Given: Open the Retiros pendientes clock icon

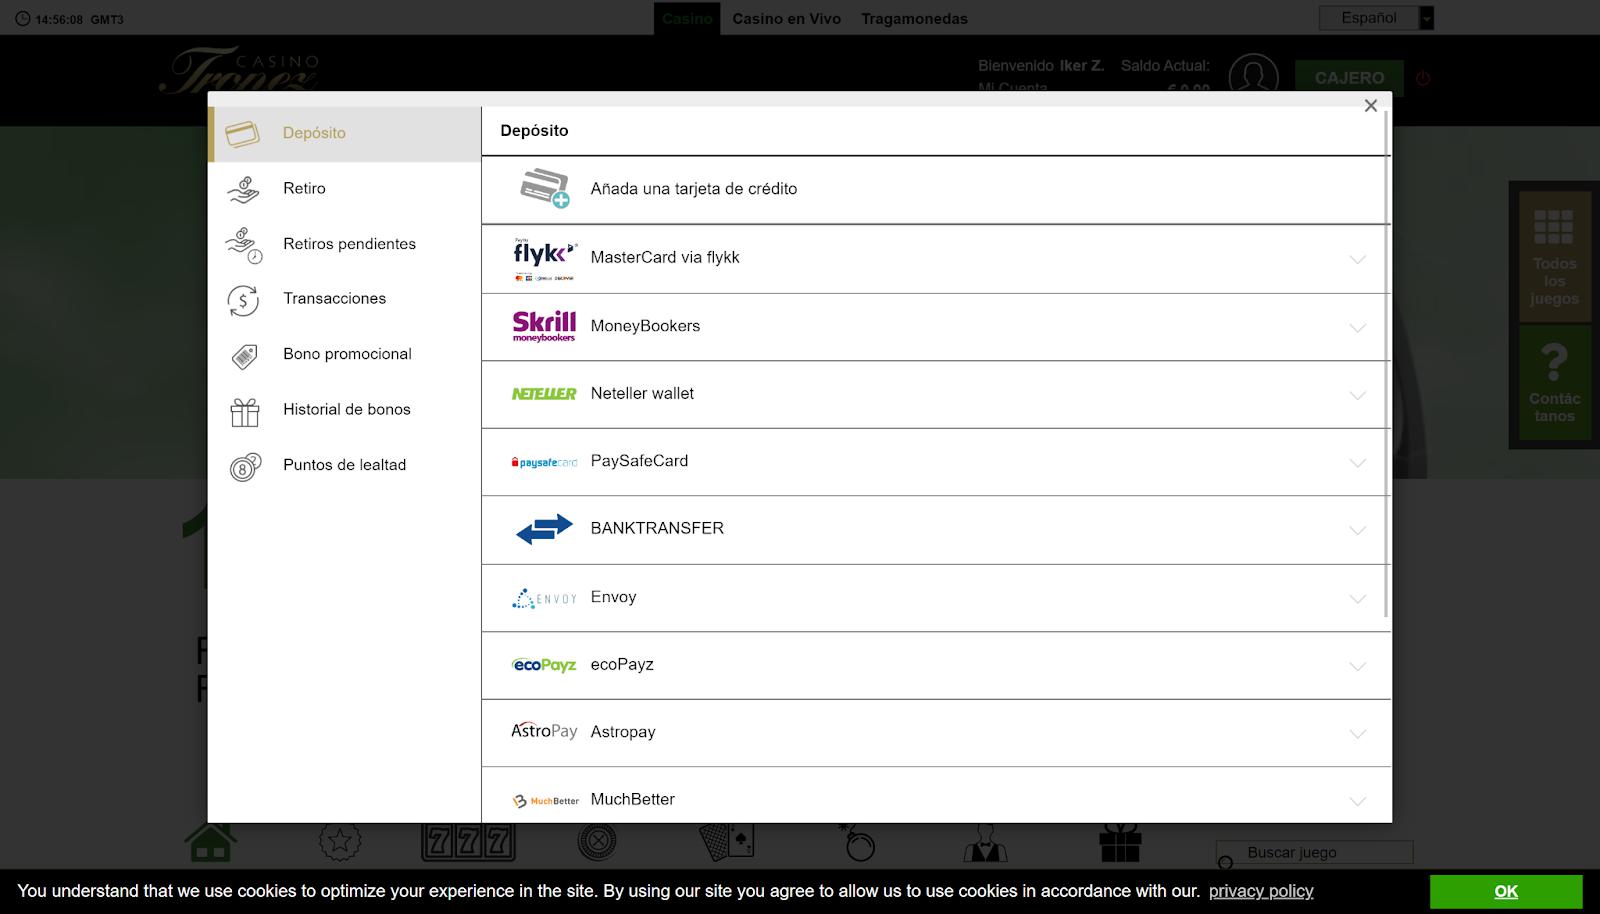Looking at the screenshot, I should coord(244,245).
